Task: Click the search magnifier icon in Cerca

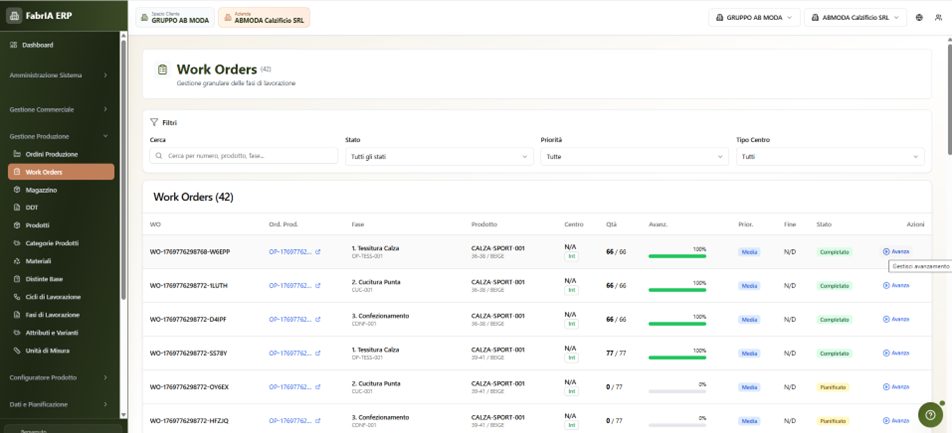Action: click(159, 156)
